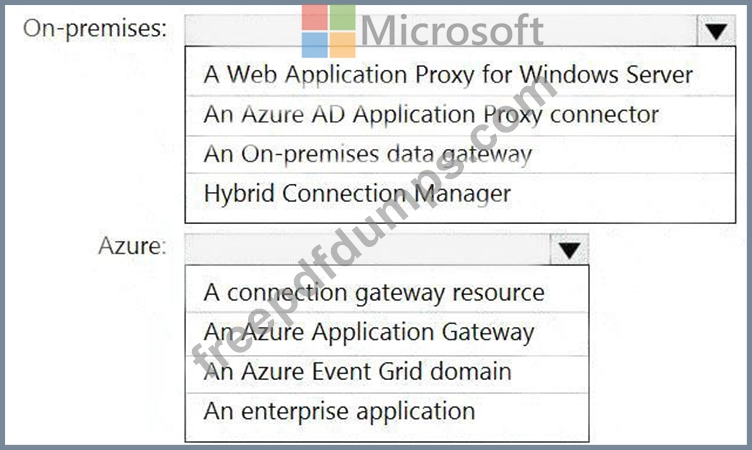Choose An Azure AD Application Proxy connector
Screen dimensions: 752x450
tap(460, 115)
